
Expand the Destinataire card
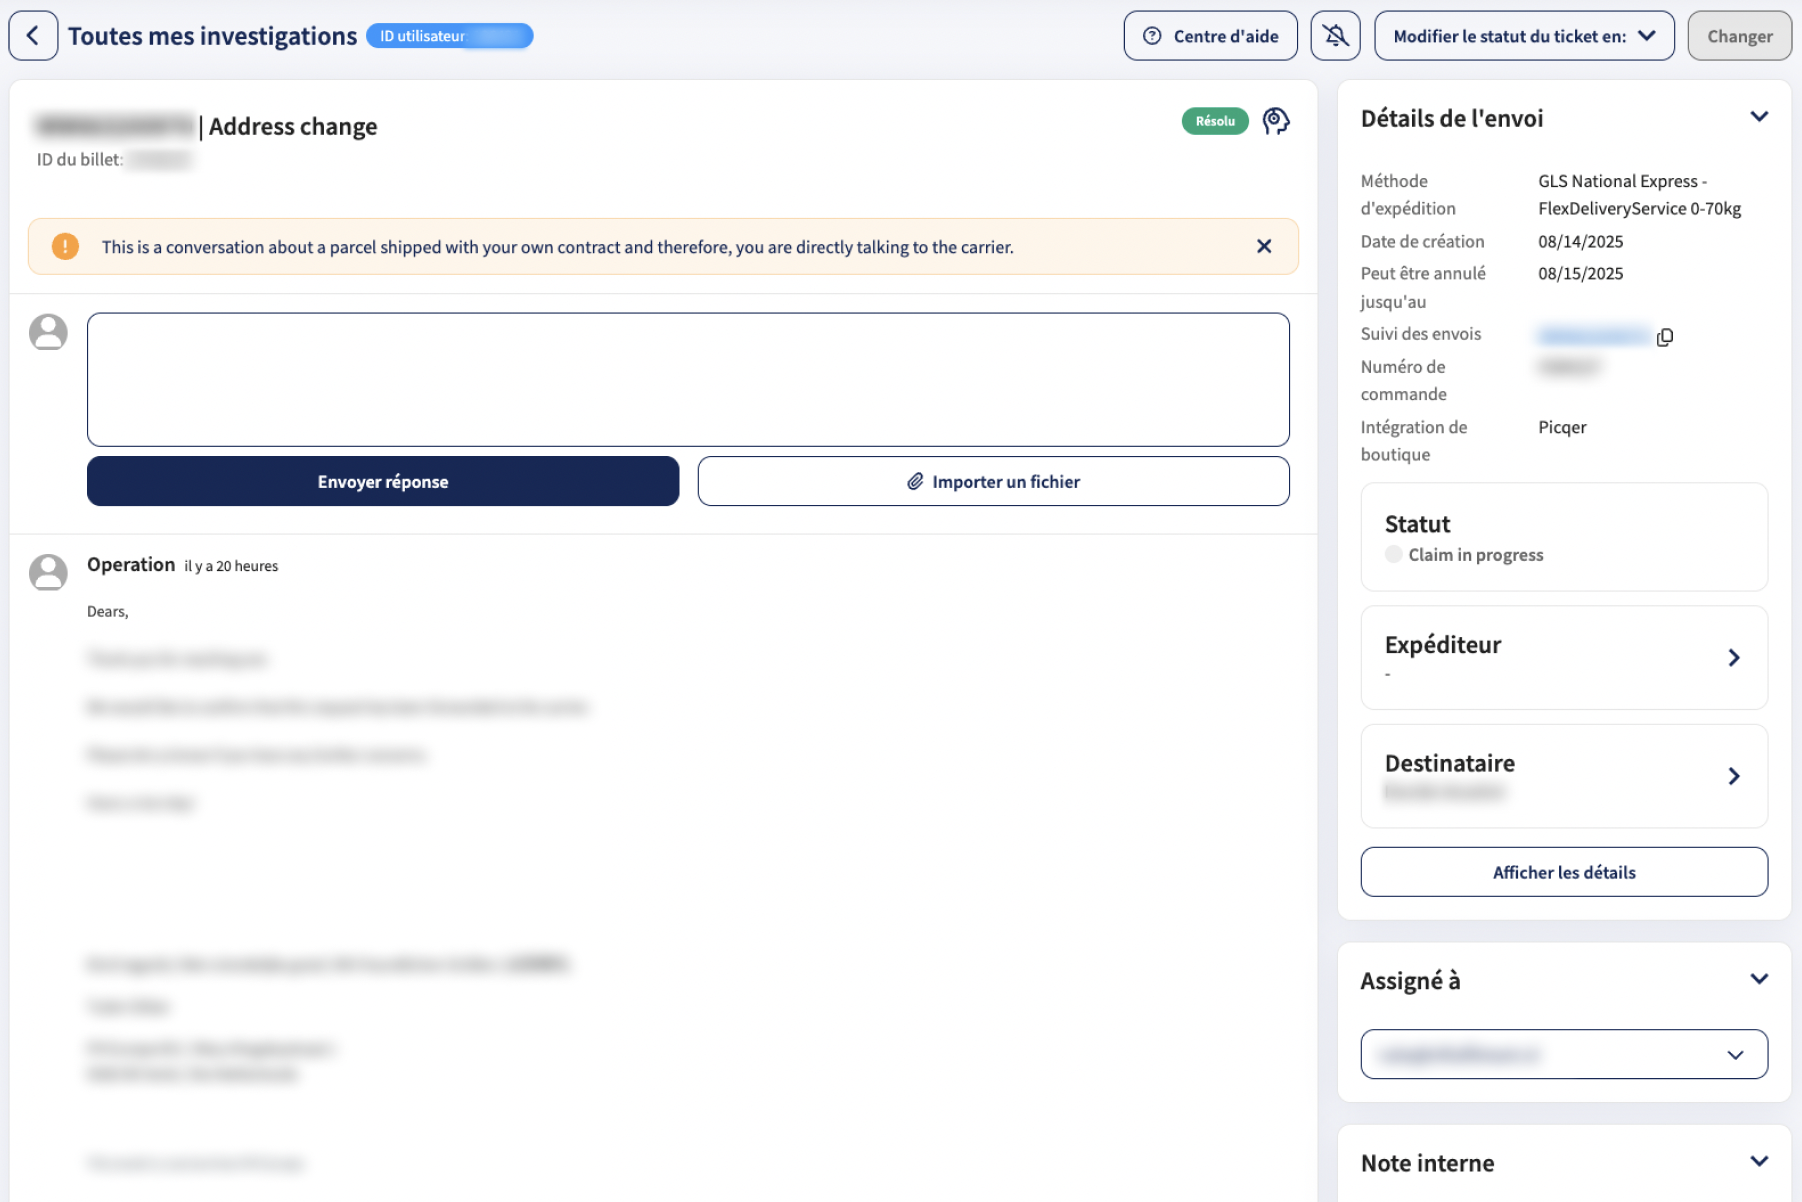click(1563, 776)
